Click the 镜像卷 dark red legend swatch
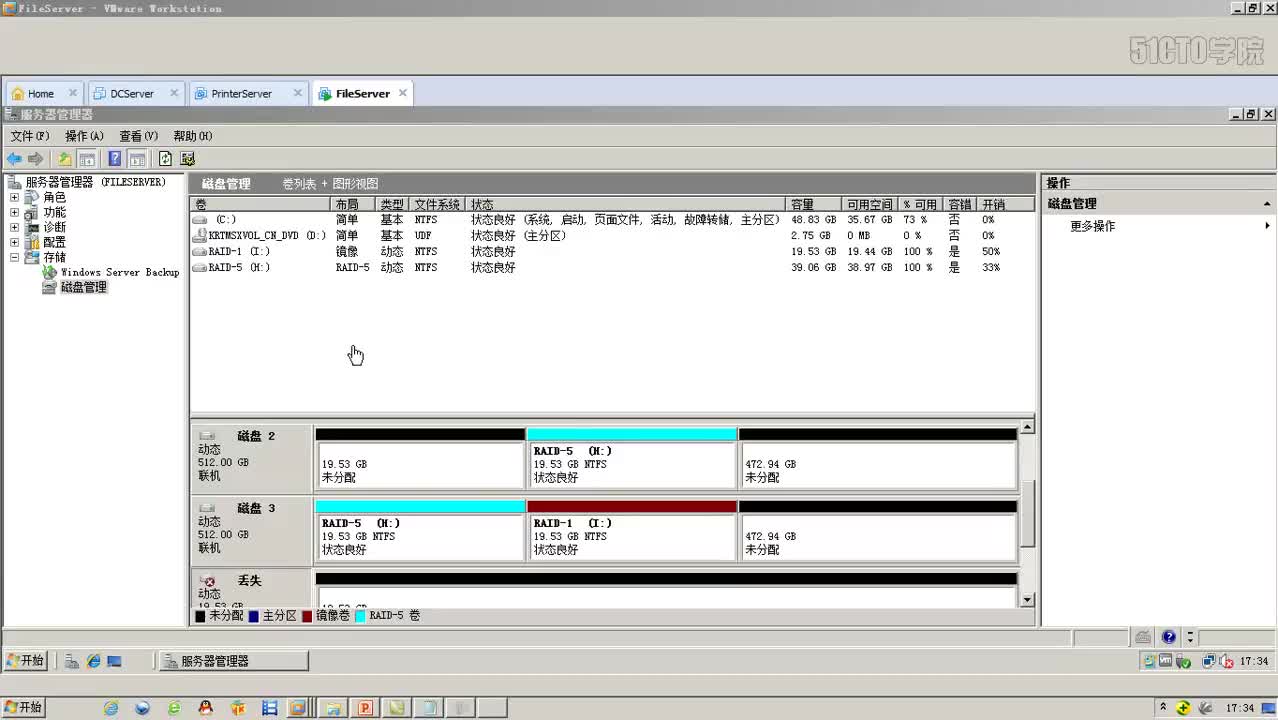1278x720 pixels. point(307,616)
